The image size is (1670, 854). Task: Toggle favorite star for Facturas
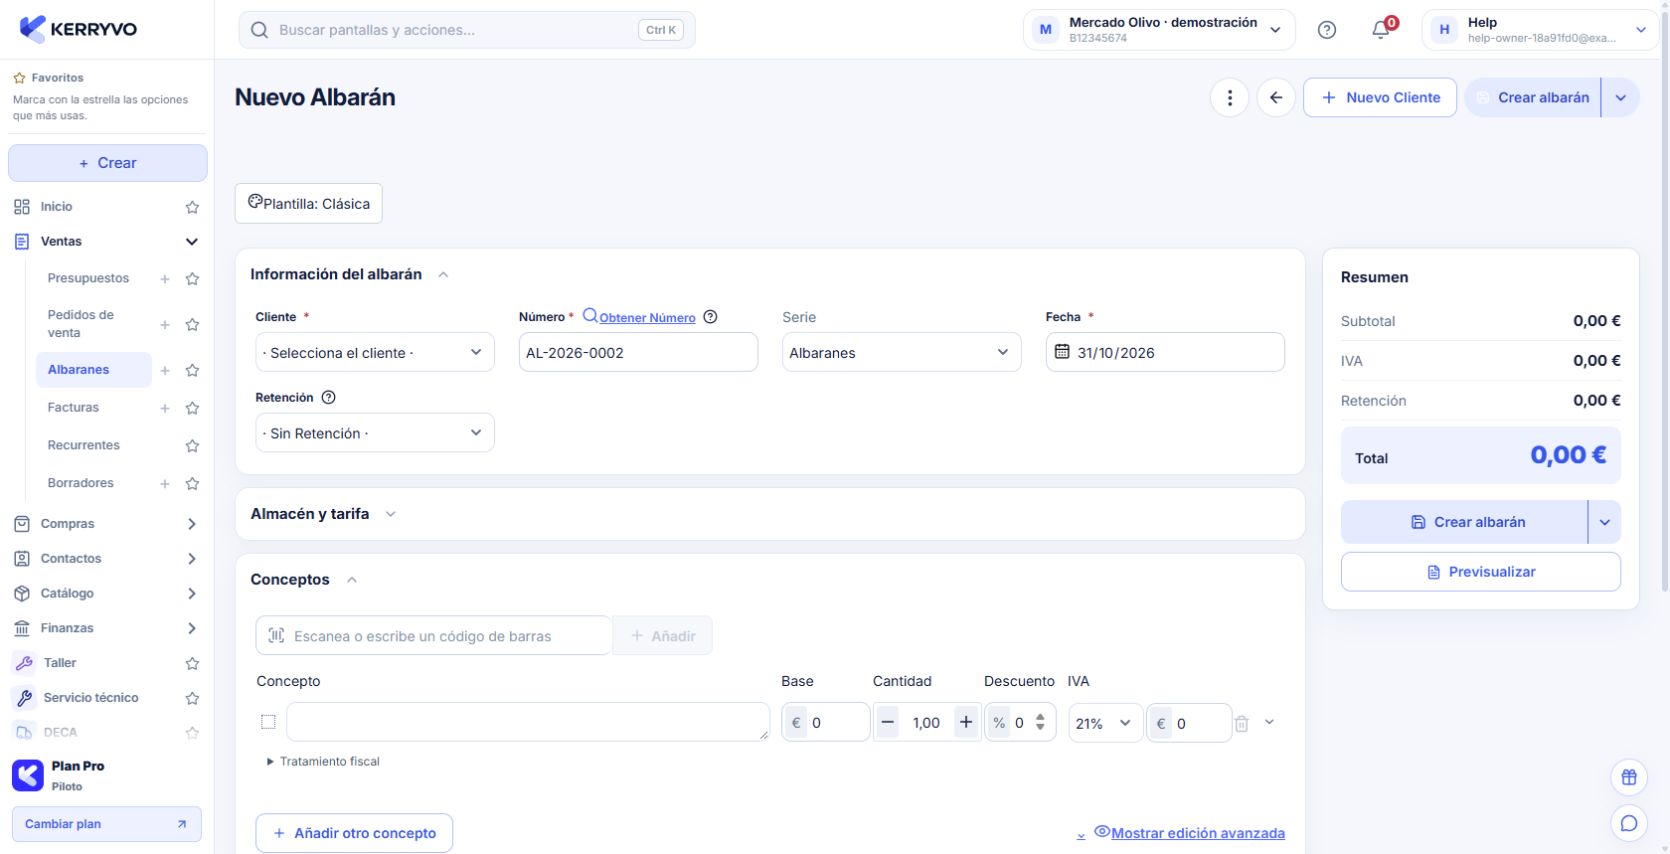point(192,408)
